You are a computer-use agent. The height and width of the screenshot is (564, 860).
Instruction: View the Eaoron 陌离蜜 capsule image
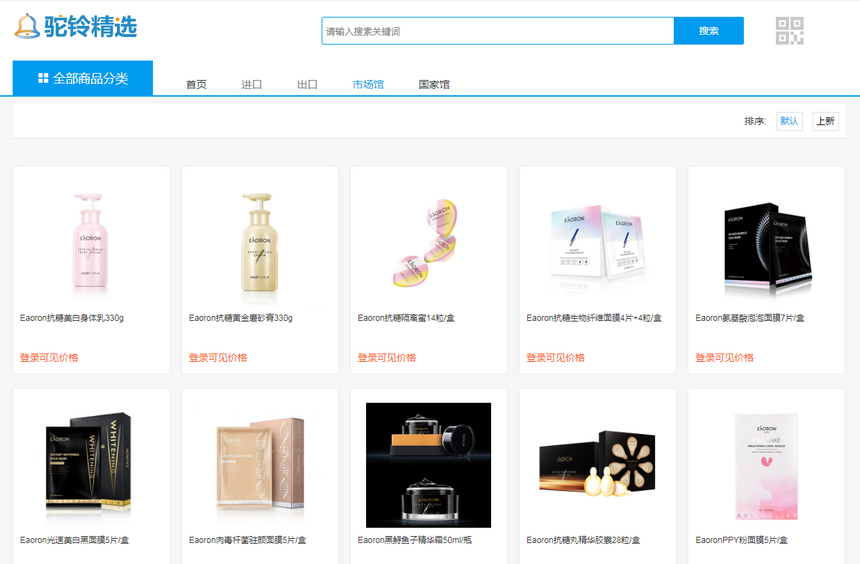tap(429, 240)
